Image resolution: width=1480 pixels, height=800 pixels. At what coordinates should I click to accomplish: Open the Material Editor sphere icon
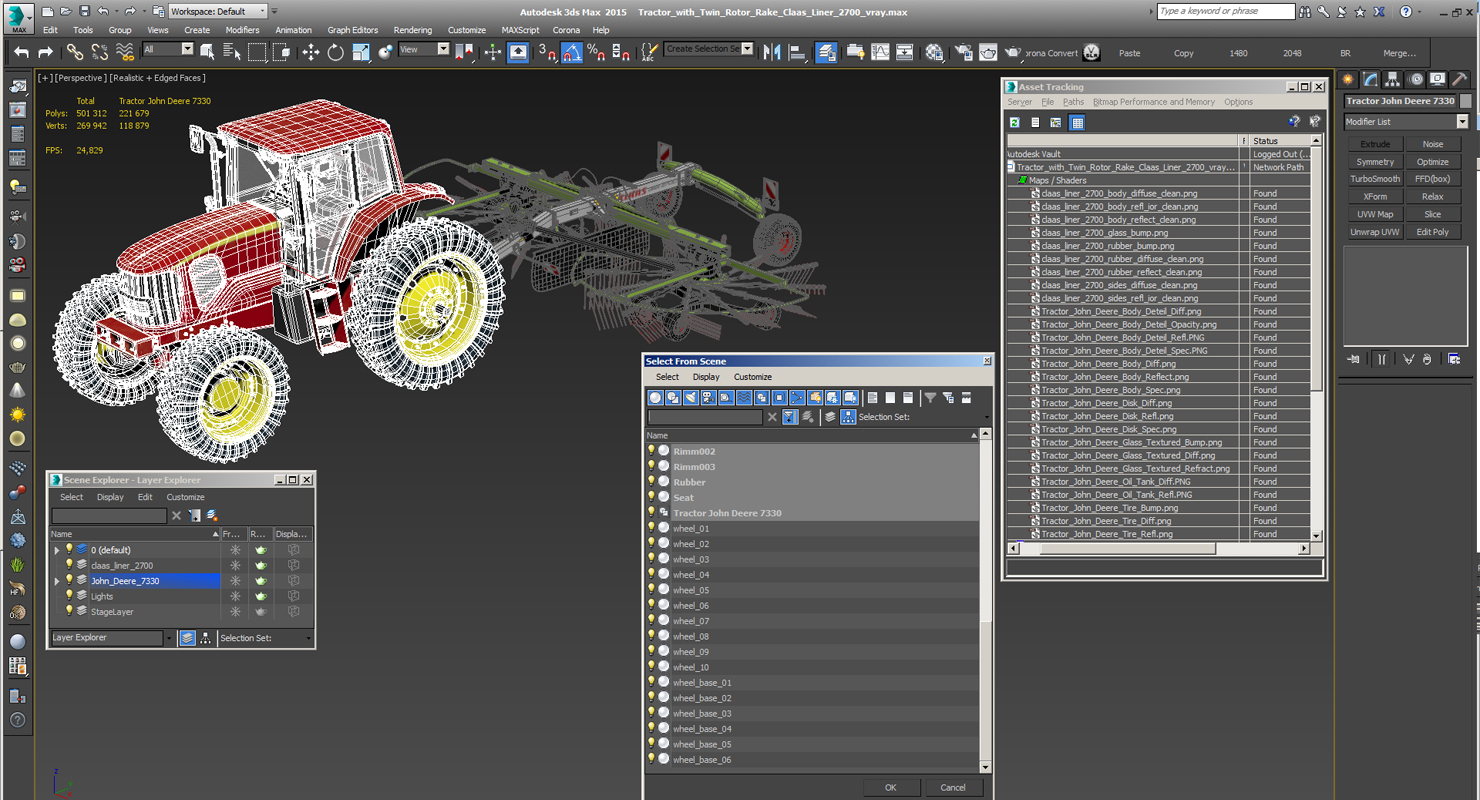[934, 52]
